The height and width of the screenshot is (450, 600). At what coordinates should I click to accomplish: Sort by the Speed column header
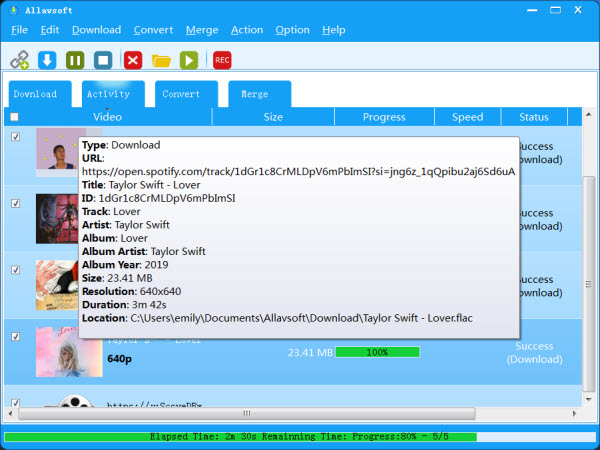point(468,117)
